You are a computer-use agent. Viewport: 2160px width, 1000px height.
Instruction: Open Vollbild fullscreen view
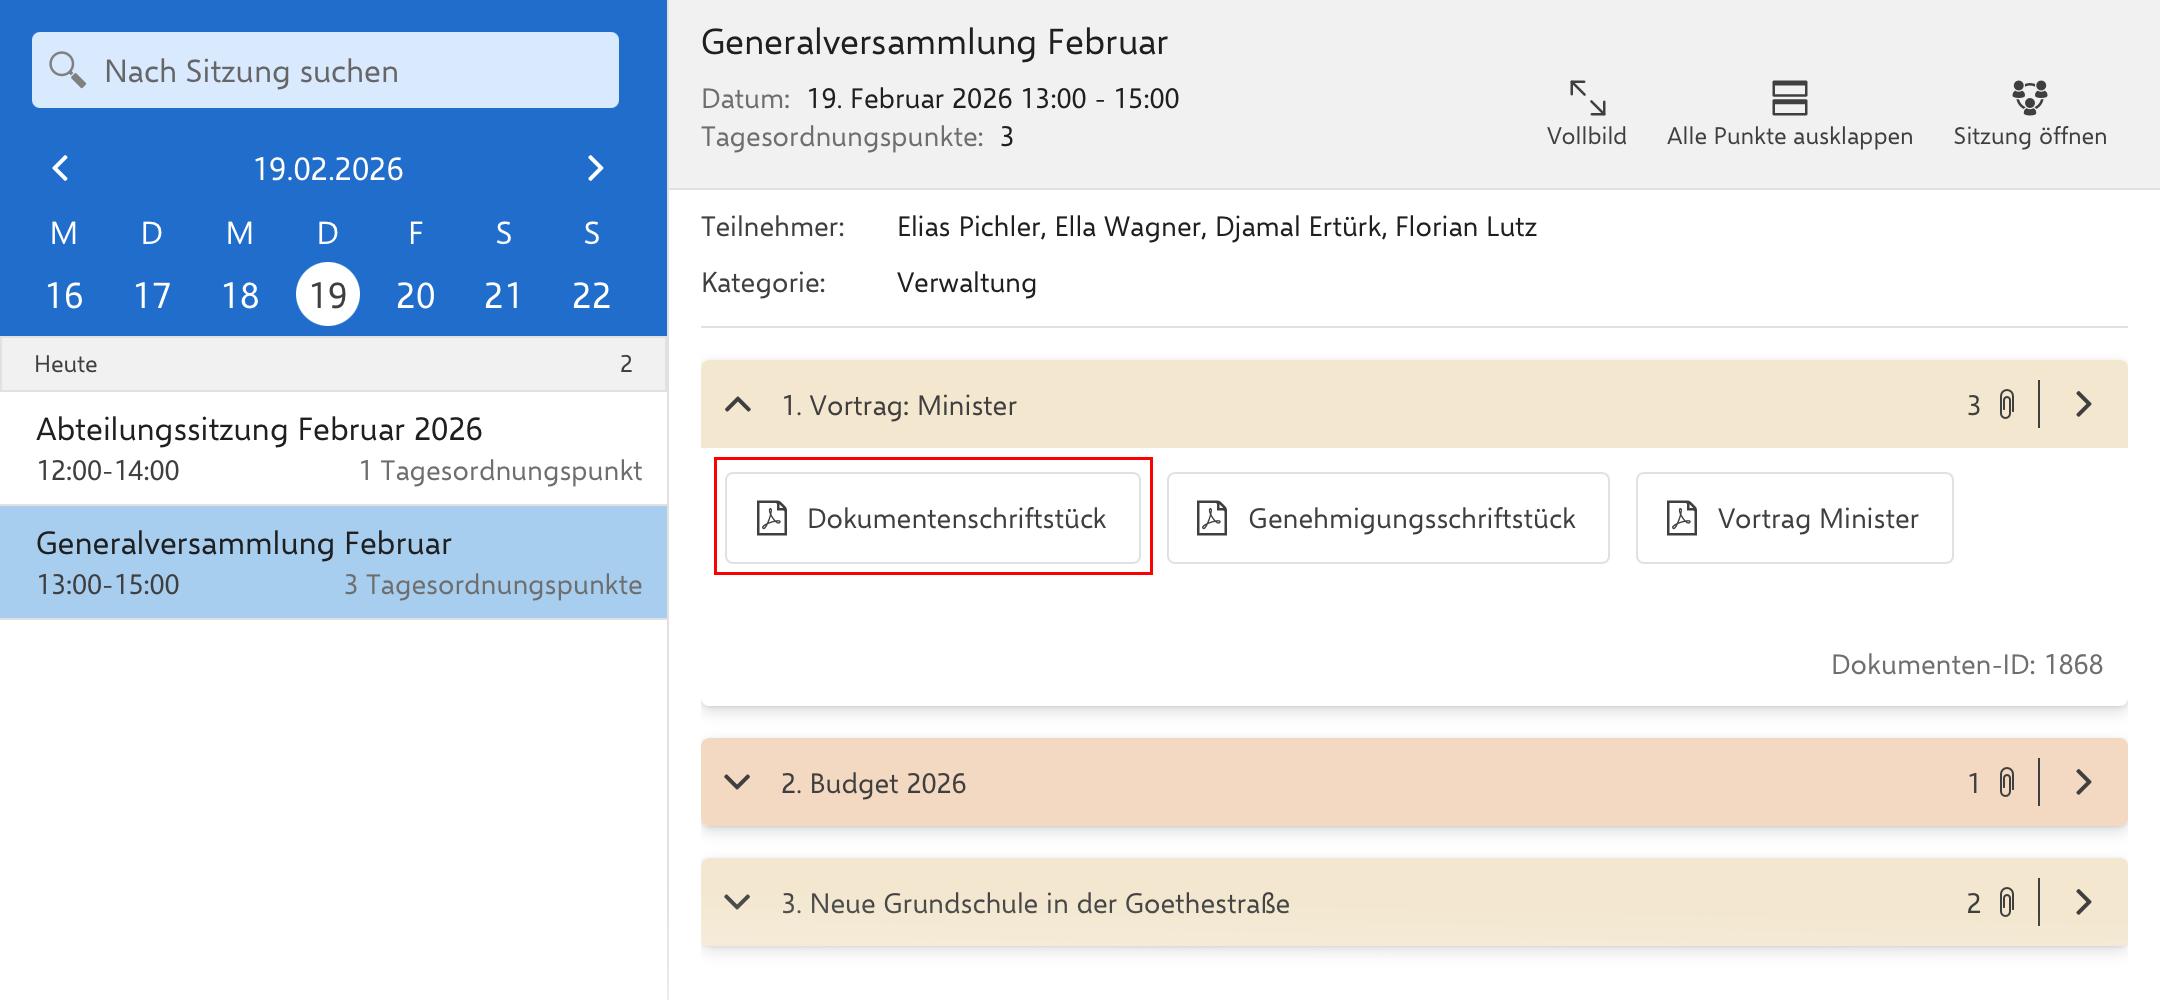[x=1587, y=113]
